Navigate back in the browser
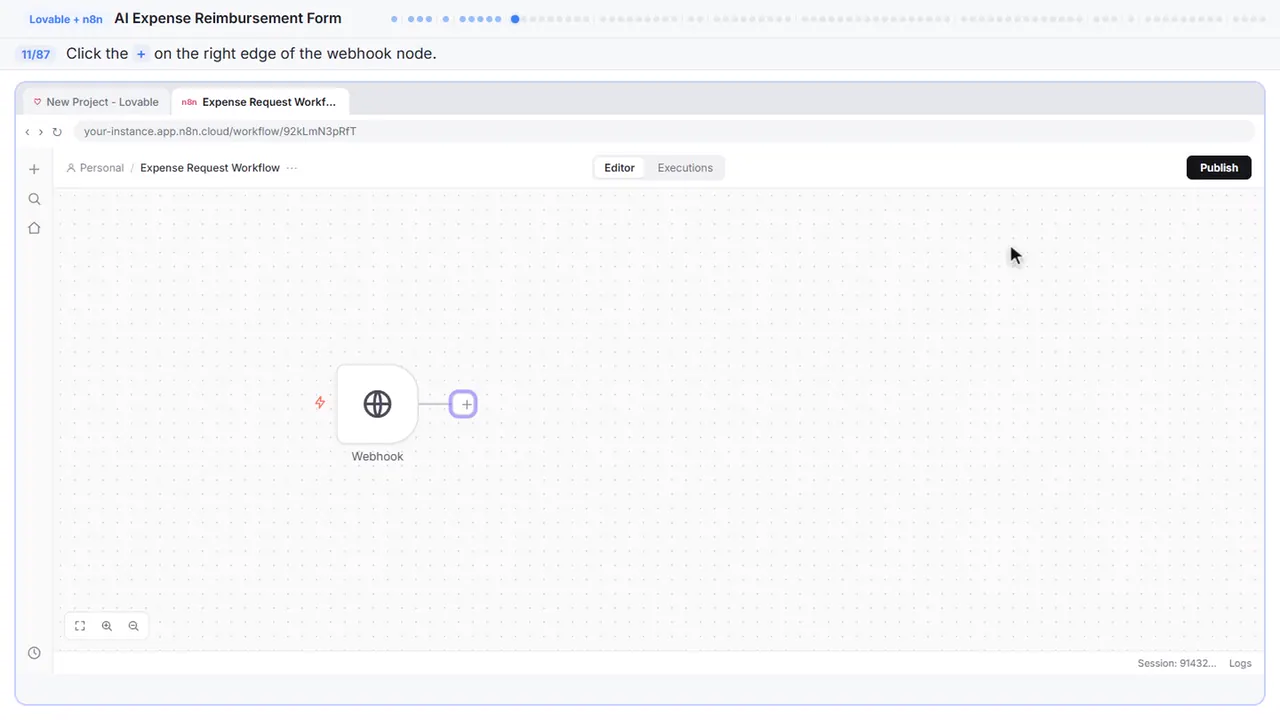Screen dimensions: 1280x720 (27, 132)
